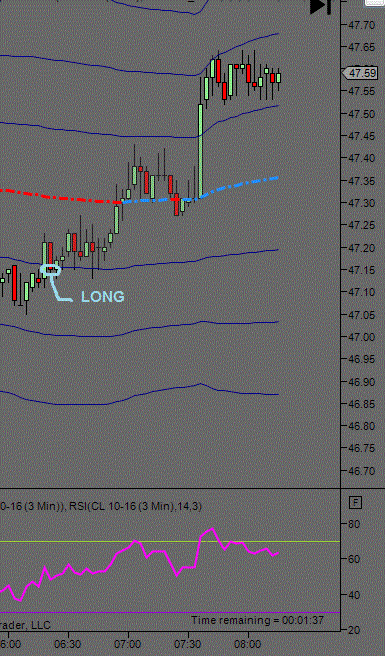Click the scroll-to-latest-bar arrow icon
Screen dimensions: 385x656
tap(321, 6)
